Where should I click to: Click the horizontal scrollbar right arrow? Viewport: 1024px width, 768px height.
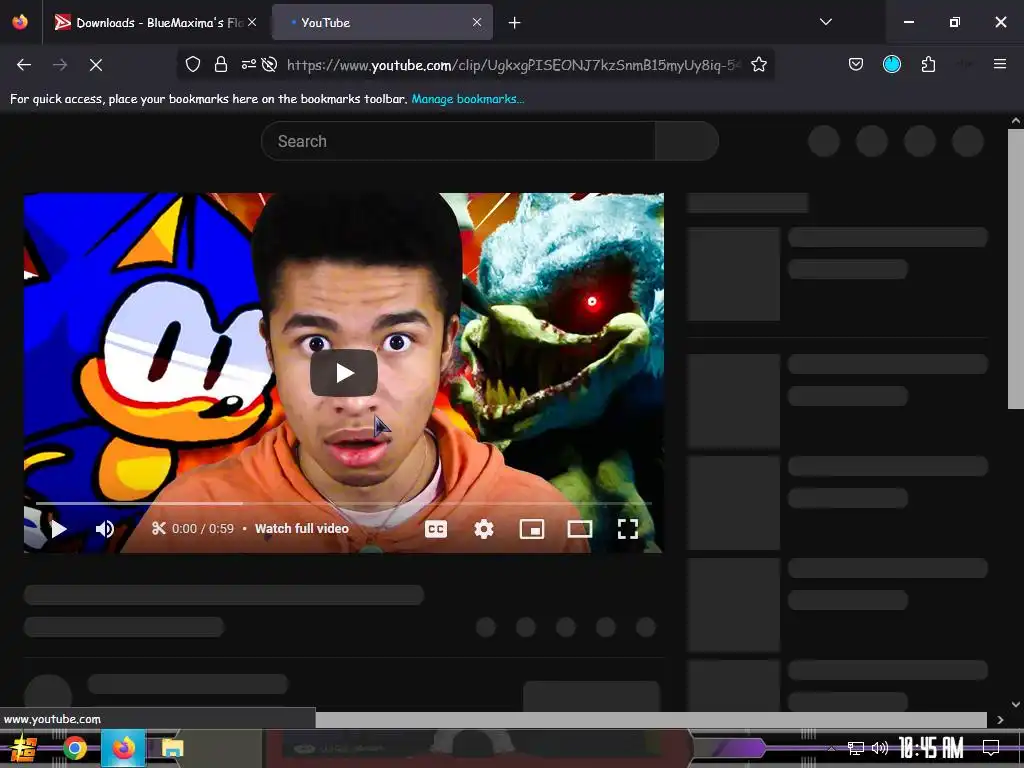coord(1000,720)
